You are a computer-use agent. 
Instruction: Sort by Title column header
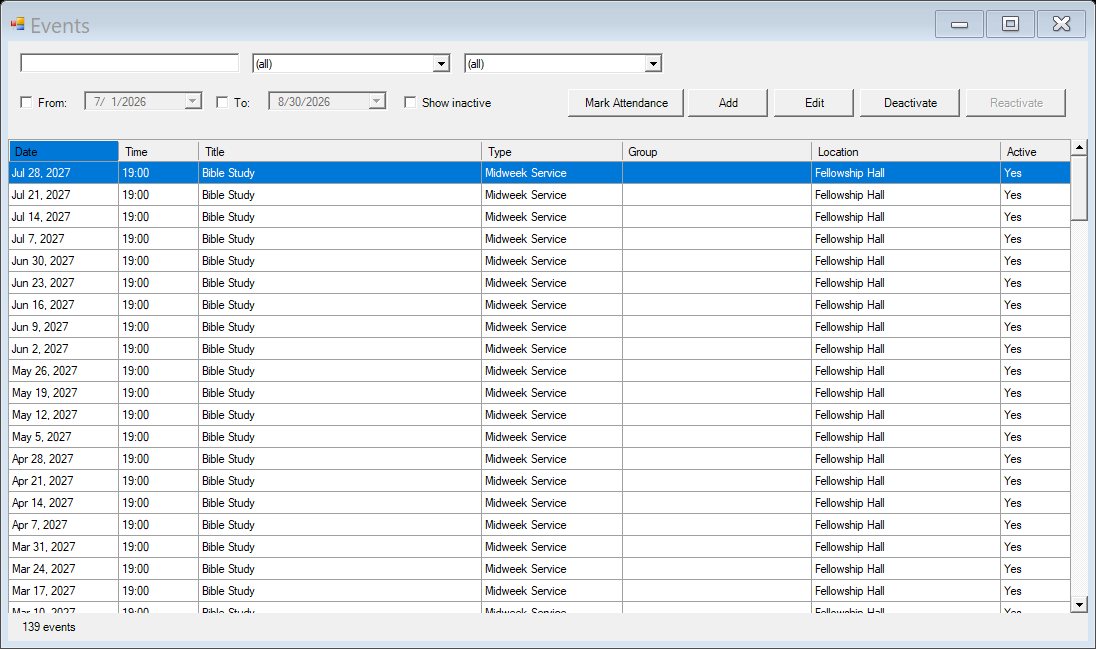tap(340, 152)
